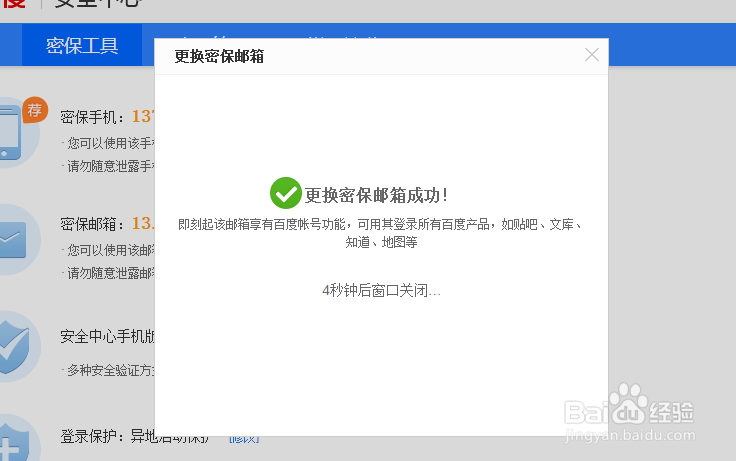The height and width of the screenshot is (461, 736).
Task: Click the 密保手机 label text
Action: click(x=92, y=116)
